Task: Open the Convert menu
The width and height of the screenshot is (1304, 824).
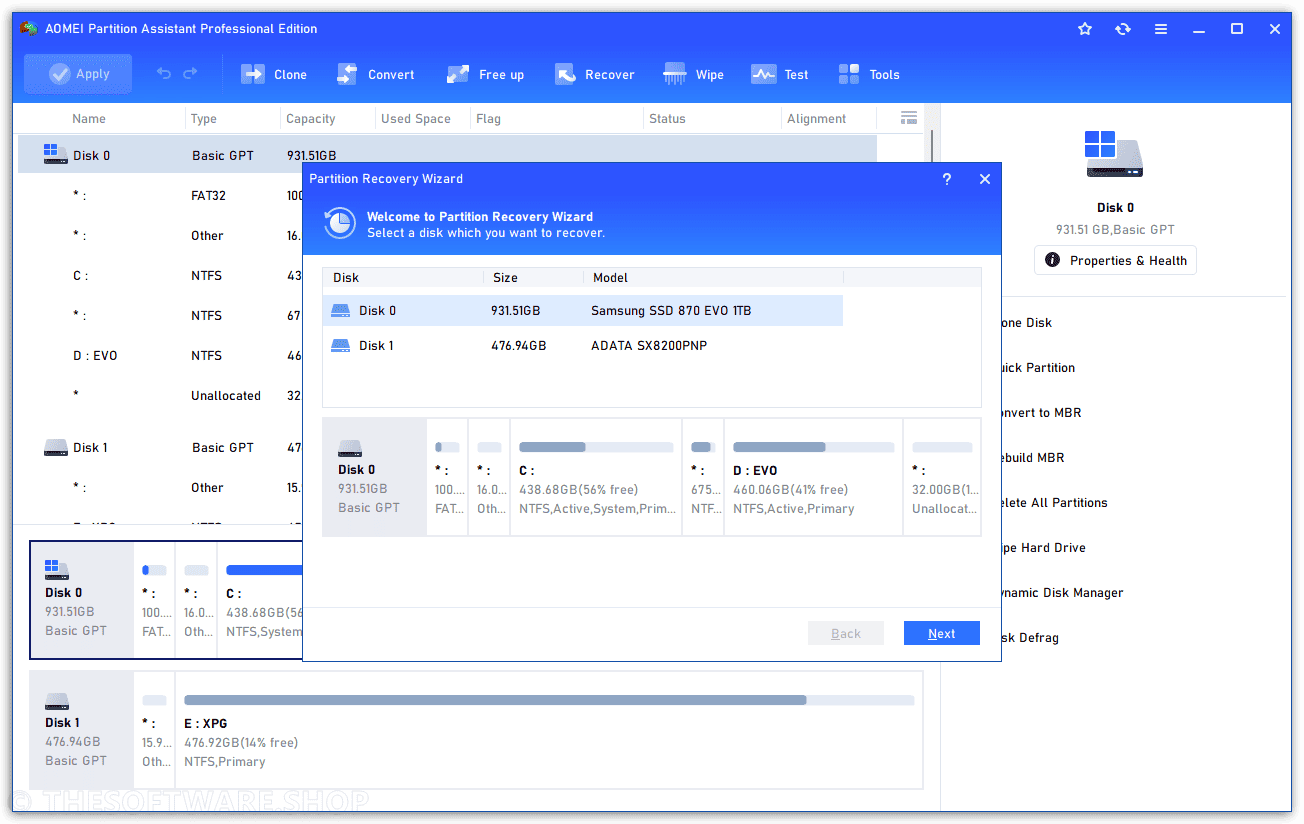Action: click(x=375, y=74)
